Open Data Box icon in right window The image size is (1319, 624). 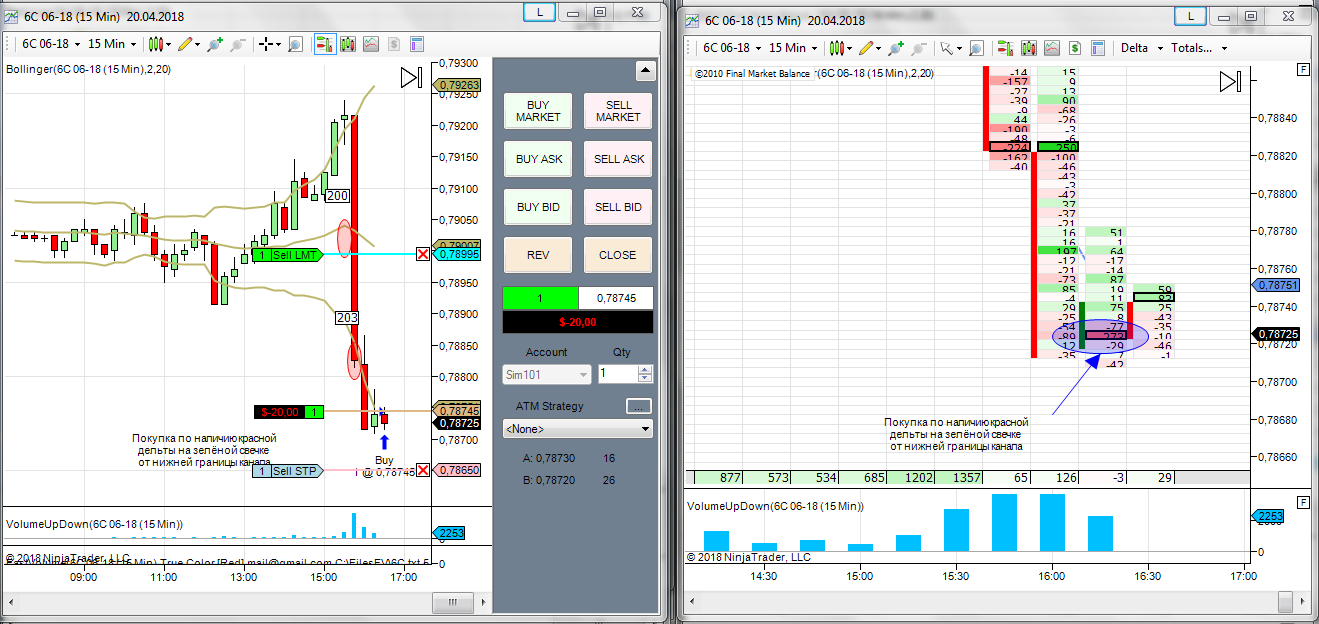pyautogui.click(x=1028, y=47)
